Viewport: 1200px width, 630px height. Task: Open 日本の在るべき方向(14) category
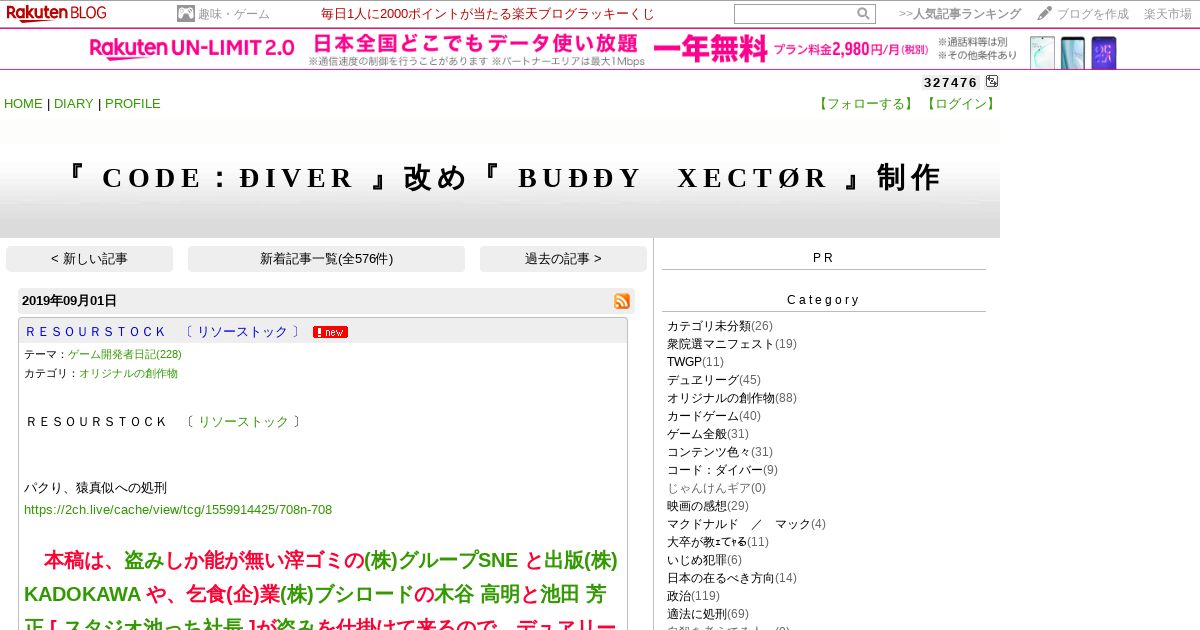tap(732, 578)
